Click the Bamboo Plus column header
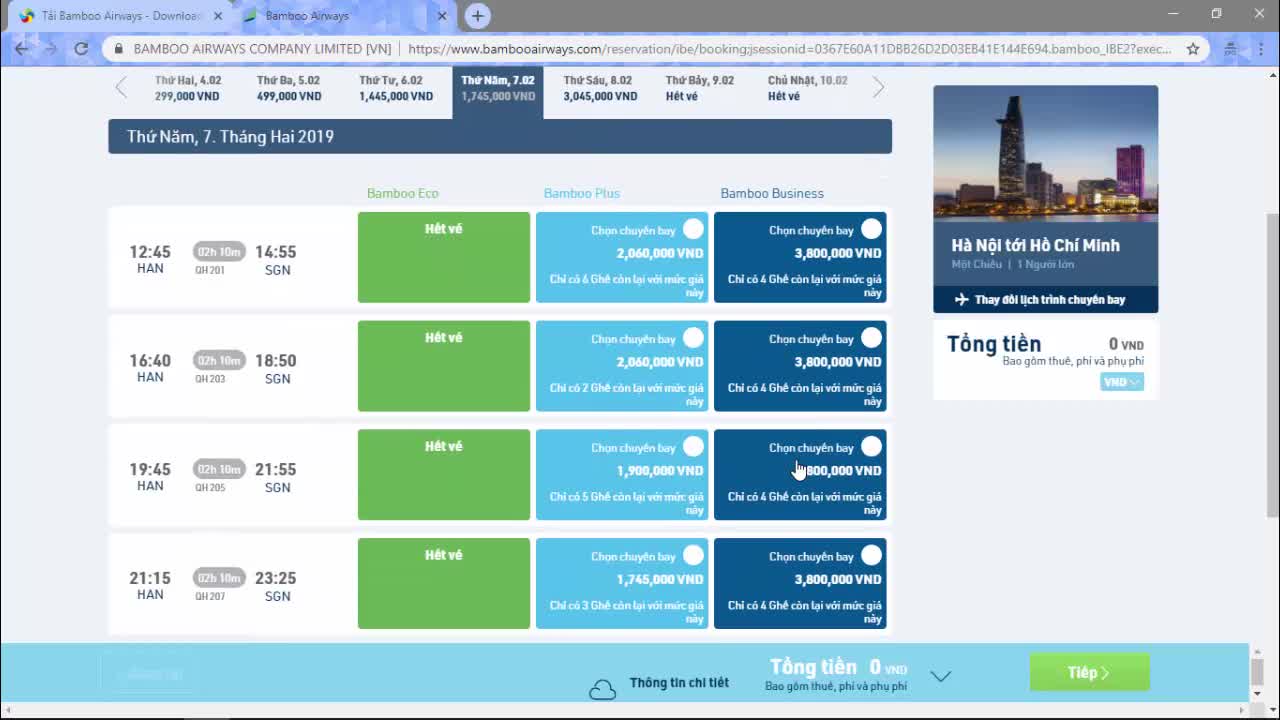Viewport: 1280px width, 720px height. coord(582,193)
